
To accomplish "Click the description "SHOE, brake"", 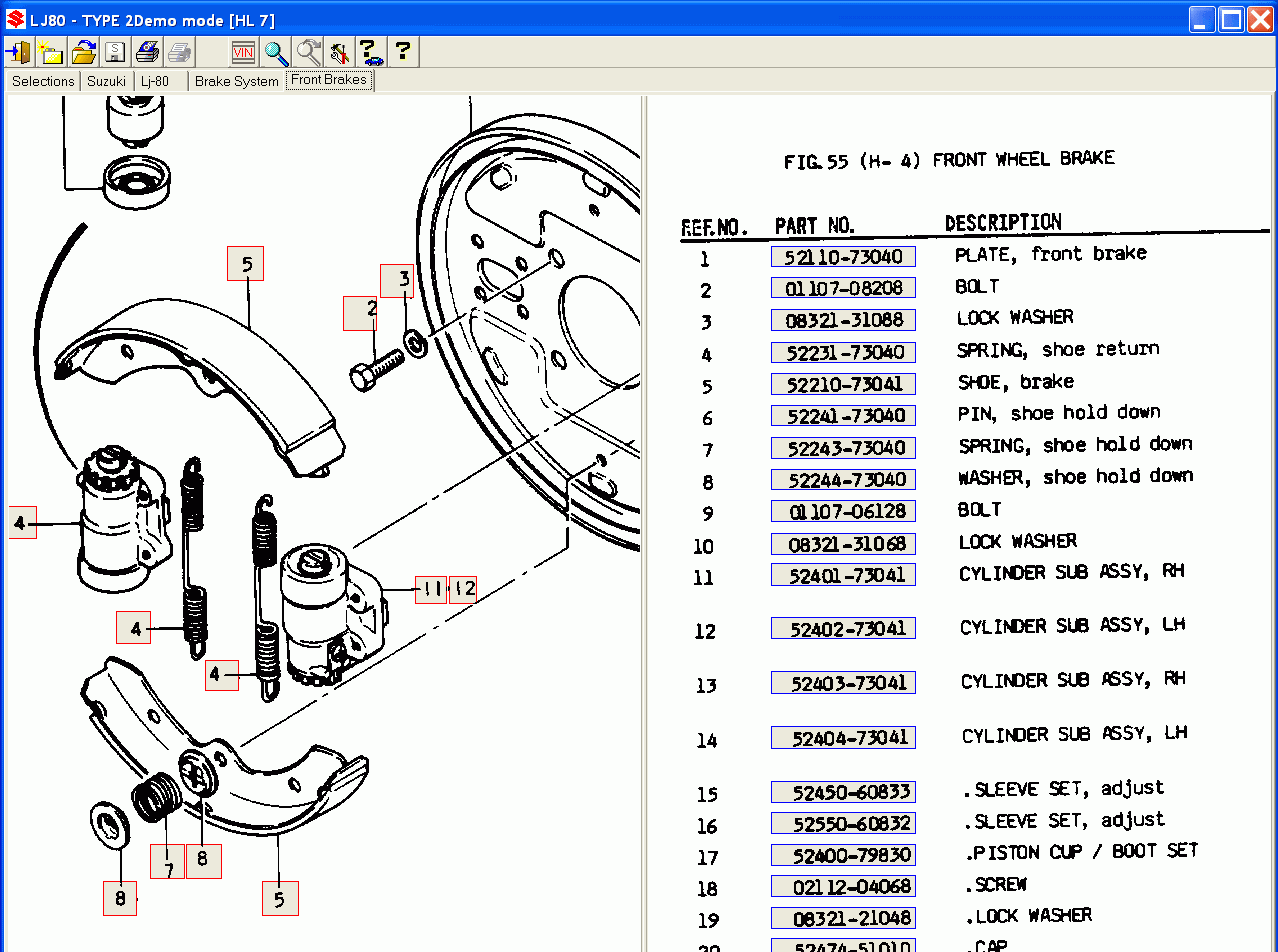I will (x=1016, y=382).
